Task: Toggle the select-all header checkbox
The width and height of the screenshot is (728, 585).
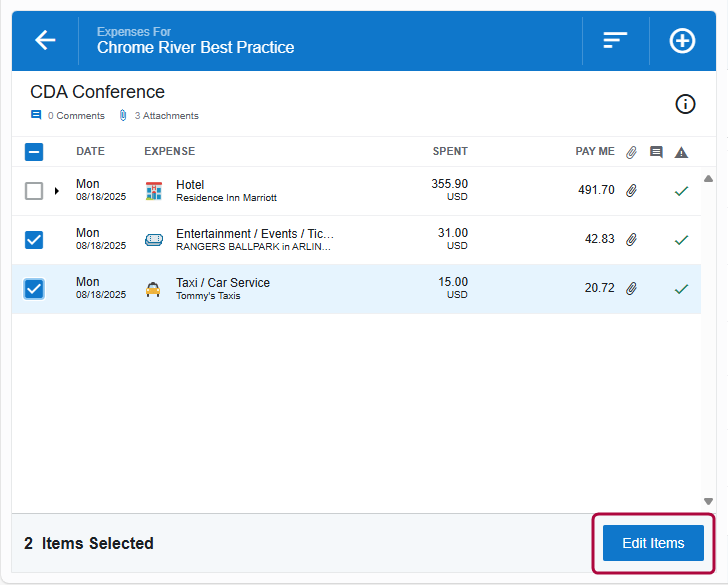Action: pyautogui.click(x=34, y=152)
